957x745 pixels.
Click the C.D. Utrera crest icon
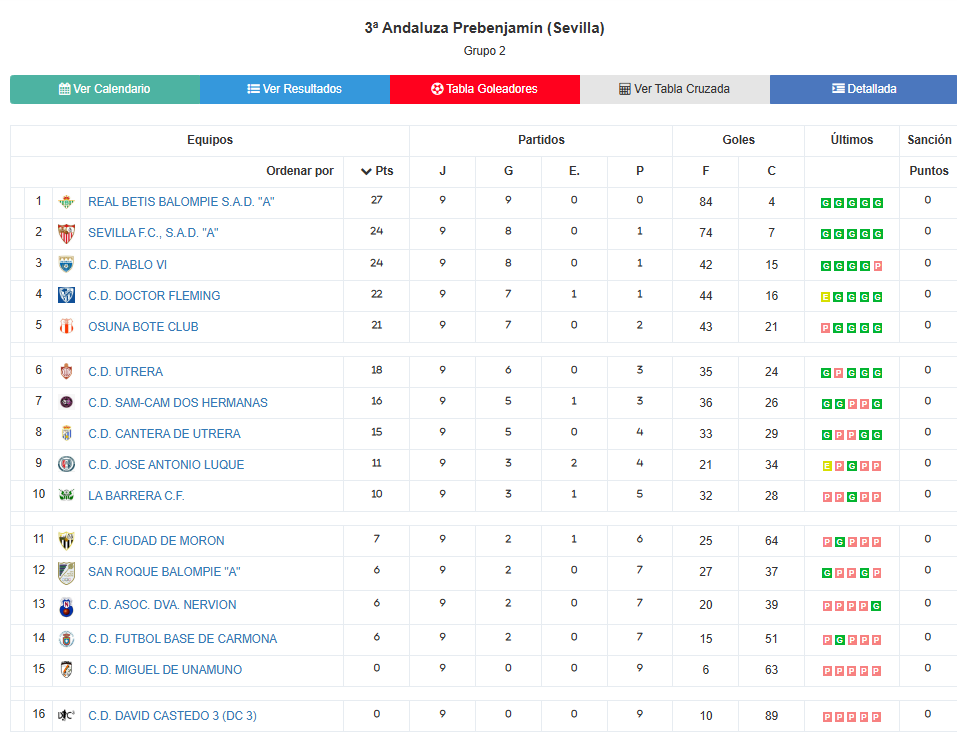(67, 372)
